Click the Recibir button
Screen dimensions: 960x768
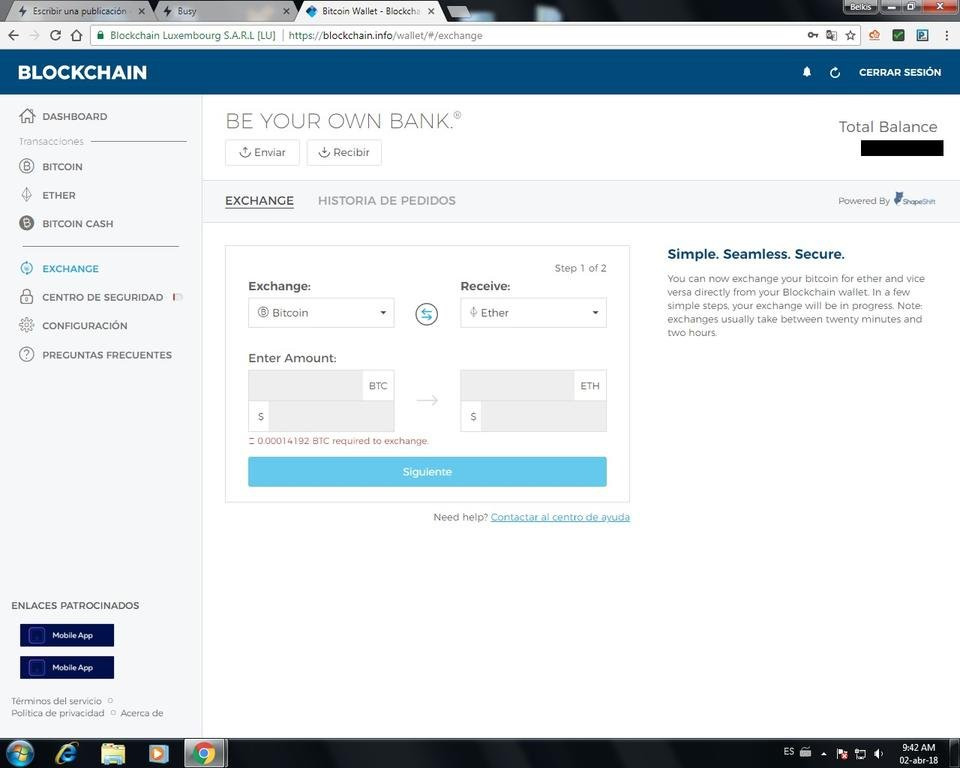[x=344, y=152]
